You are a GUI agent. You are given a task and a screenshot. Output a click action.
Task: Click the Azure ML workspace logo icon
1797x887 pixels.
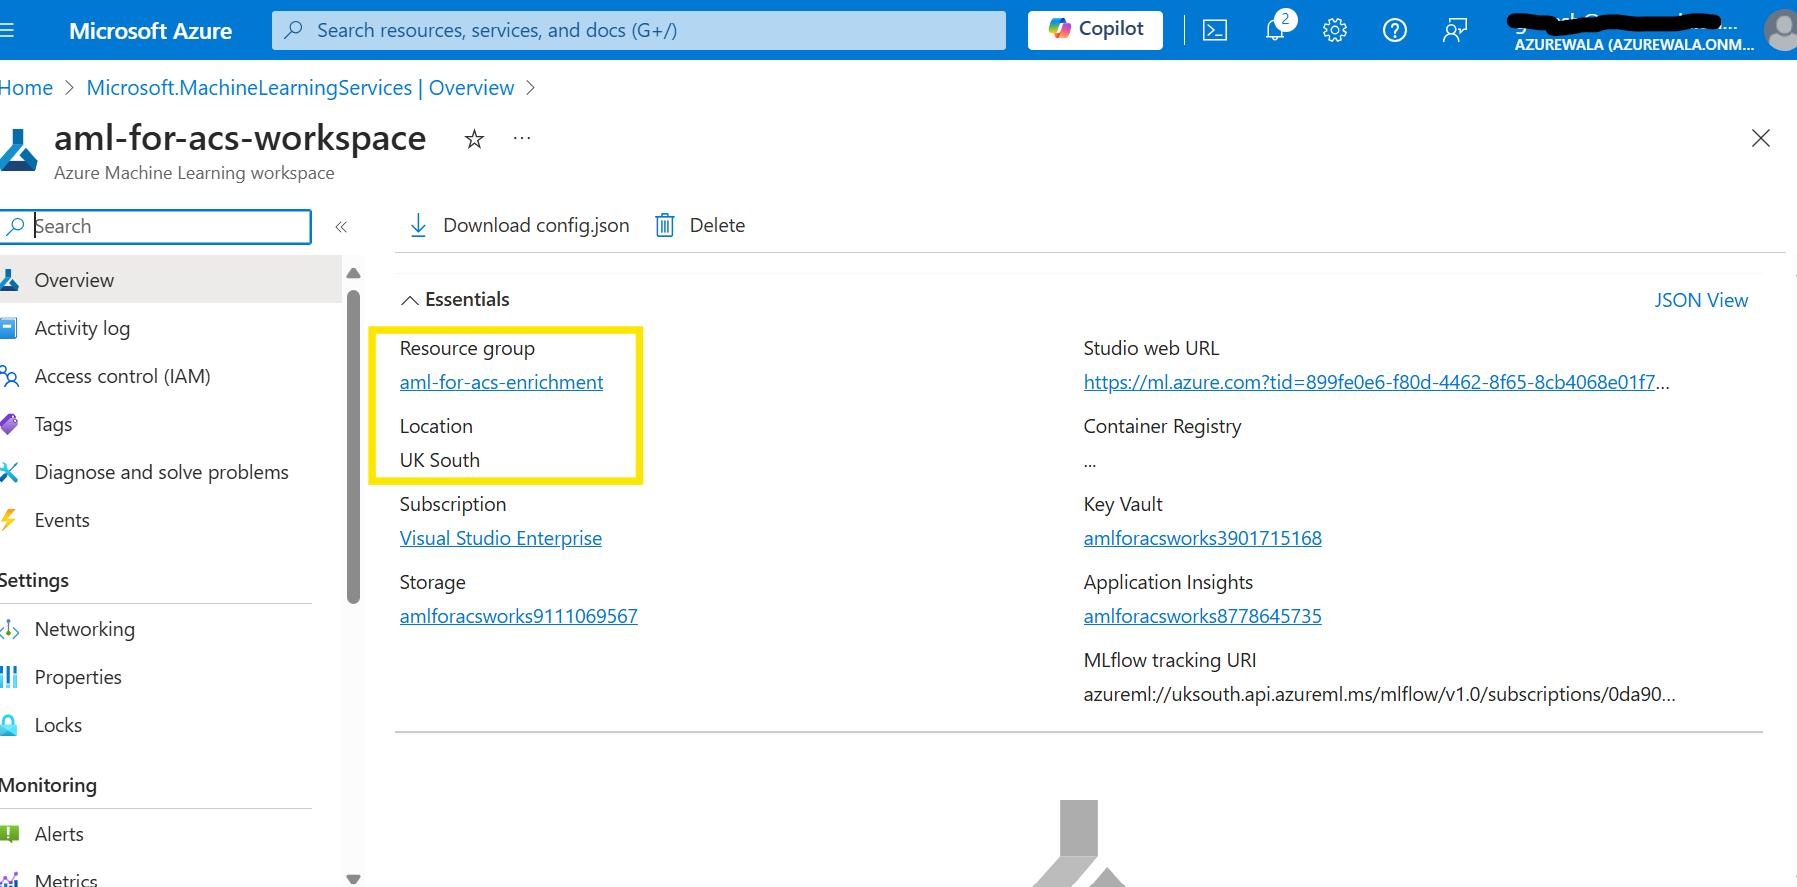pyautogui.click(x=18, y=150)
